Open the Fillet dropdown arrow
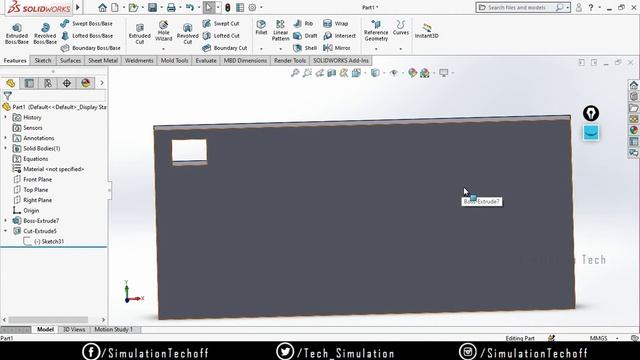This screenshot has height=360, width=640. tap(261, 49)
